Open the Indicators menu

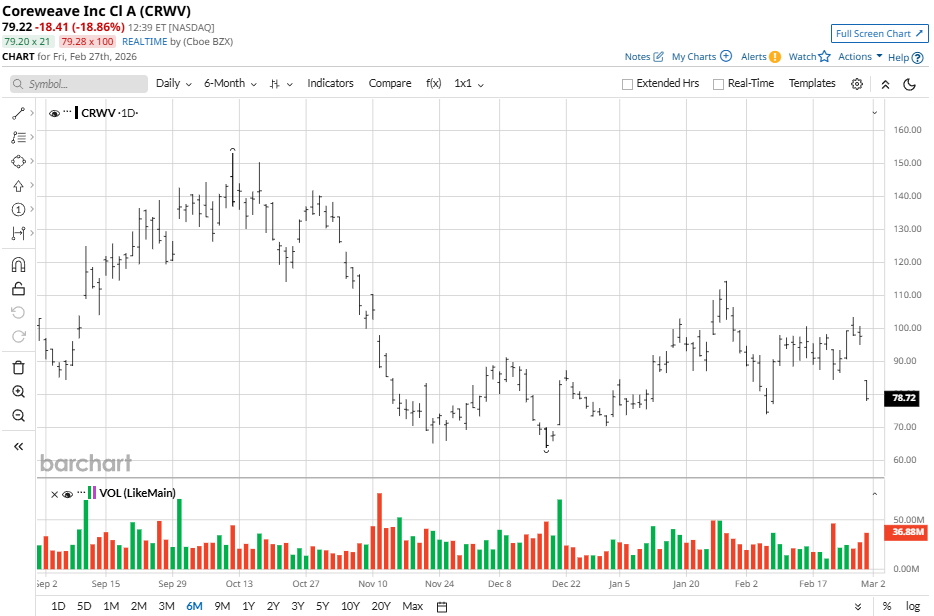tap(330, 83)
